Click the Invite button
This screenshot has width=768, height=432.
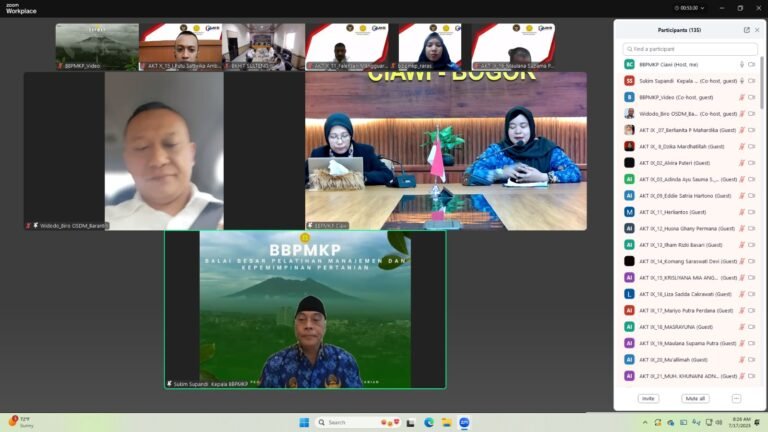click(648, 398)
